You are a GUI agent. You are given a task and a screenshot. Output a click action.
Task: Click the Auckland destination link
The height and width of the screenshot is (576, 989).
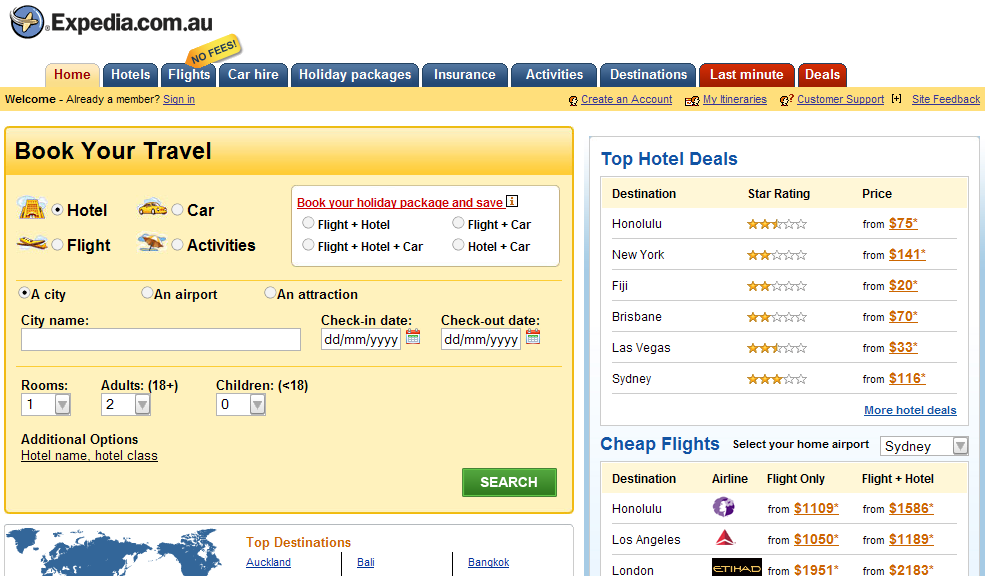point(268,562)
